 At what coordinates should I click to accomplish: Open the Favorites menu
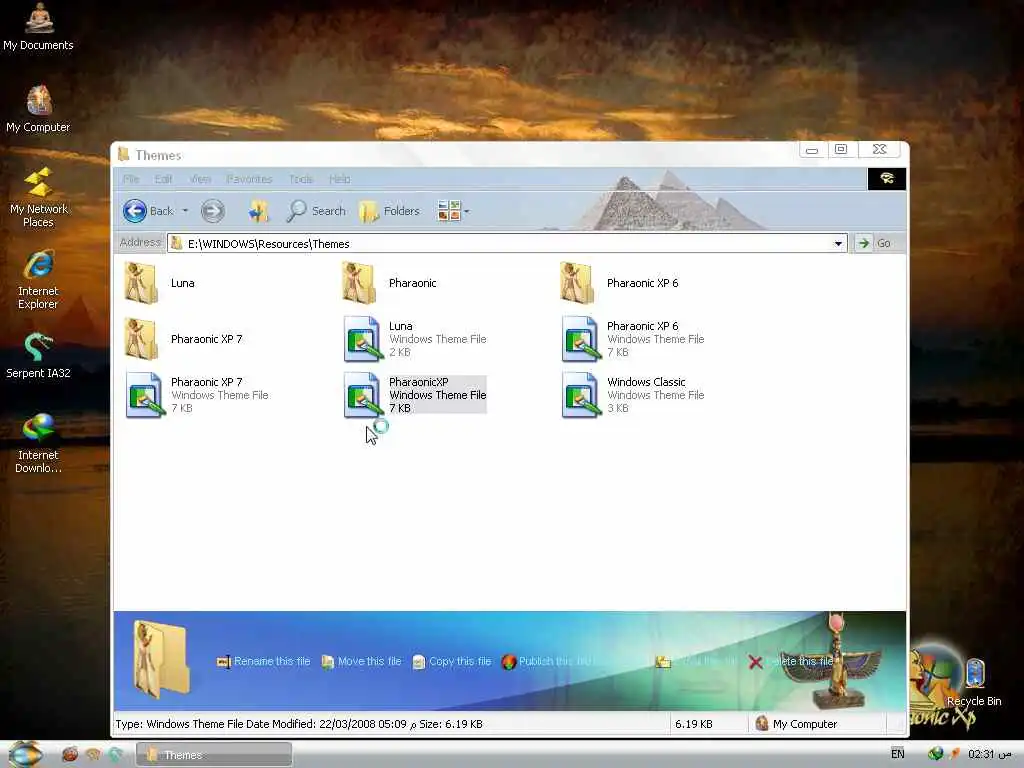(249, 179)
